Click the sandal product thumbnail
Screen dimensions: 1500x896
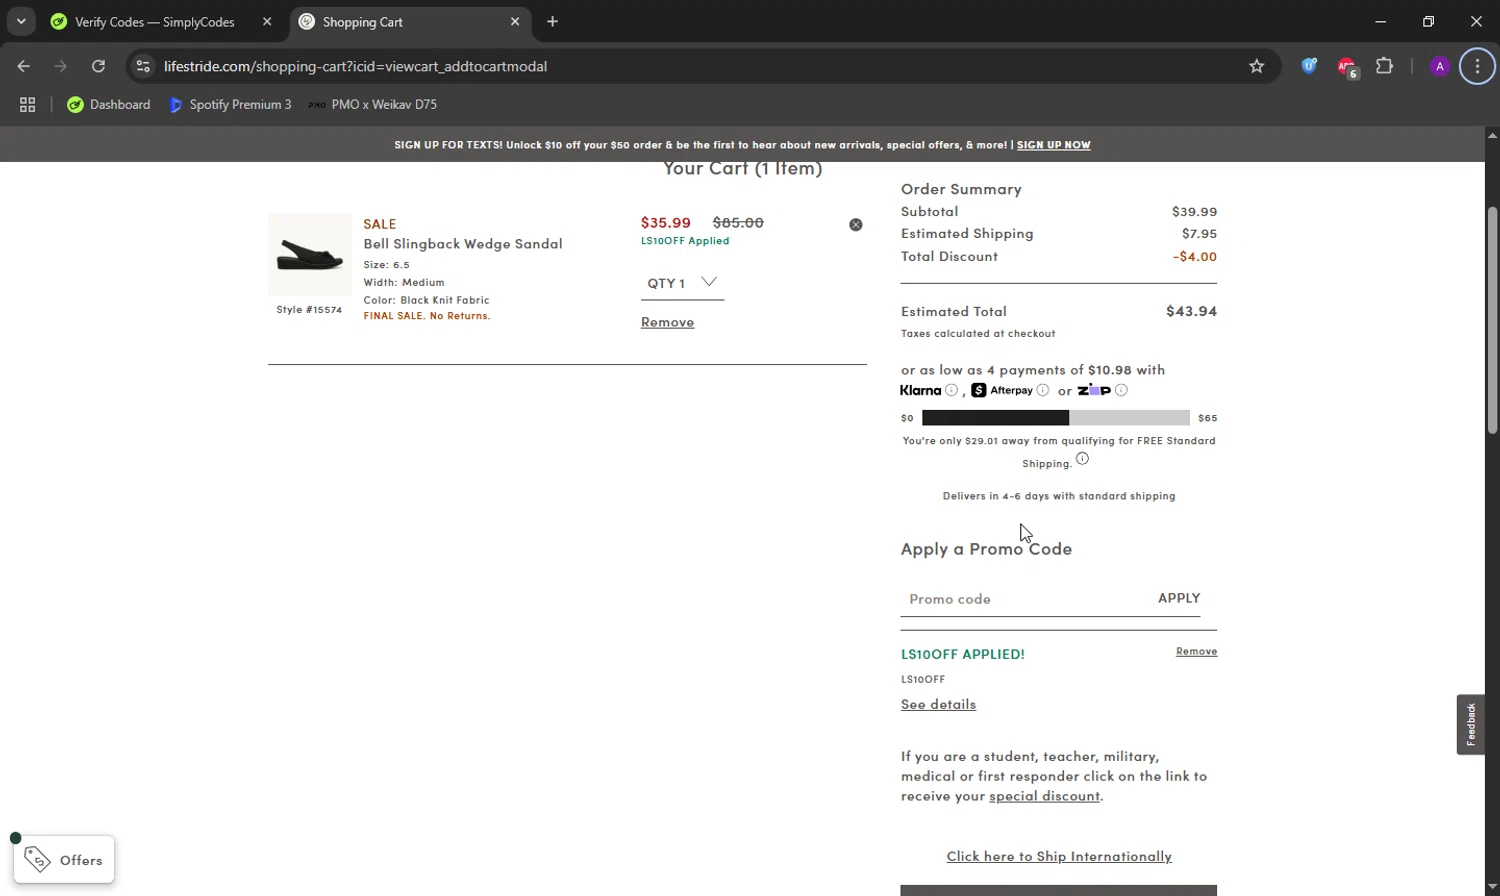point(310,254)
